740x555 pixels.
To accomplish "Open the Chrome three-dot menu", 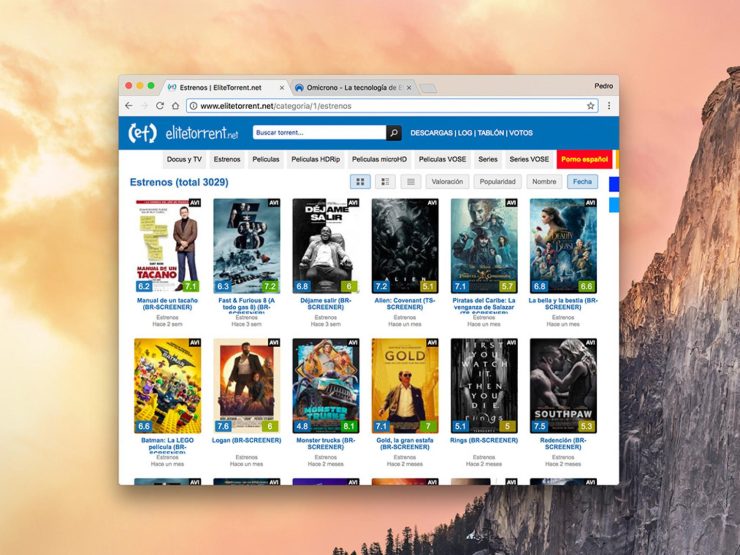I will [608, 106].
